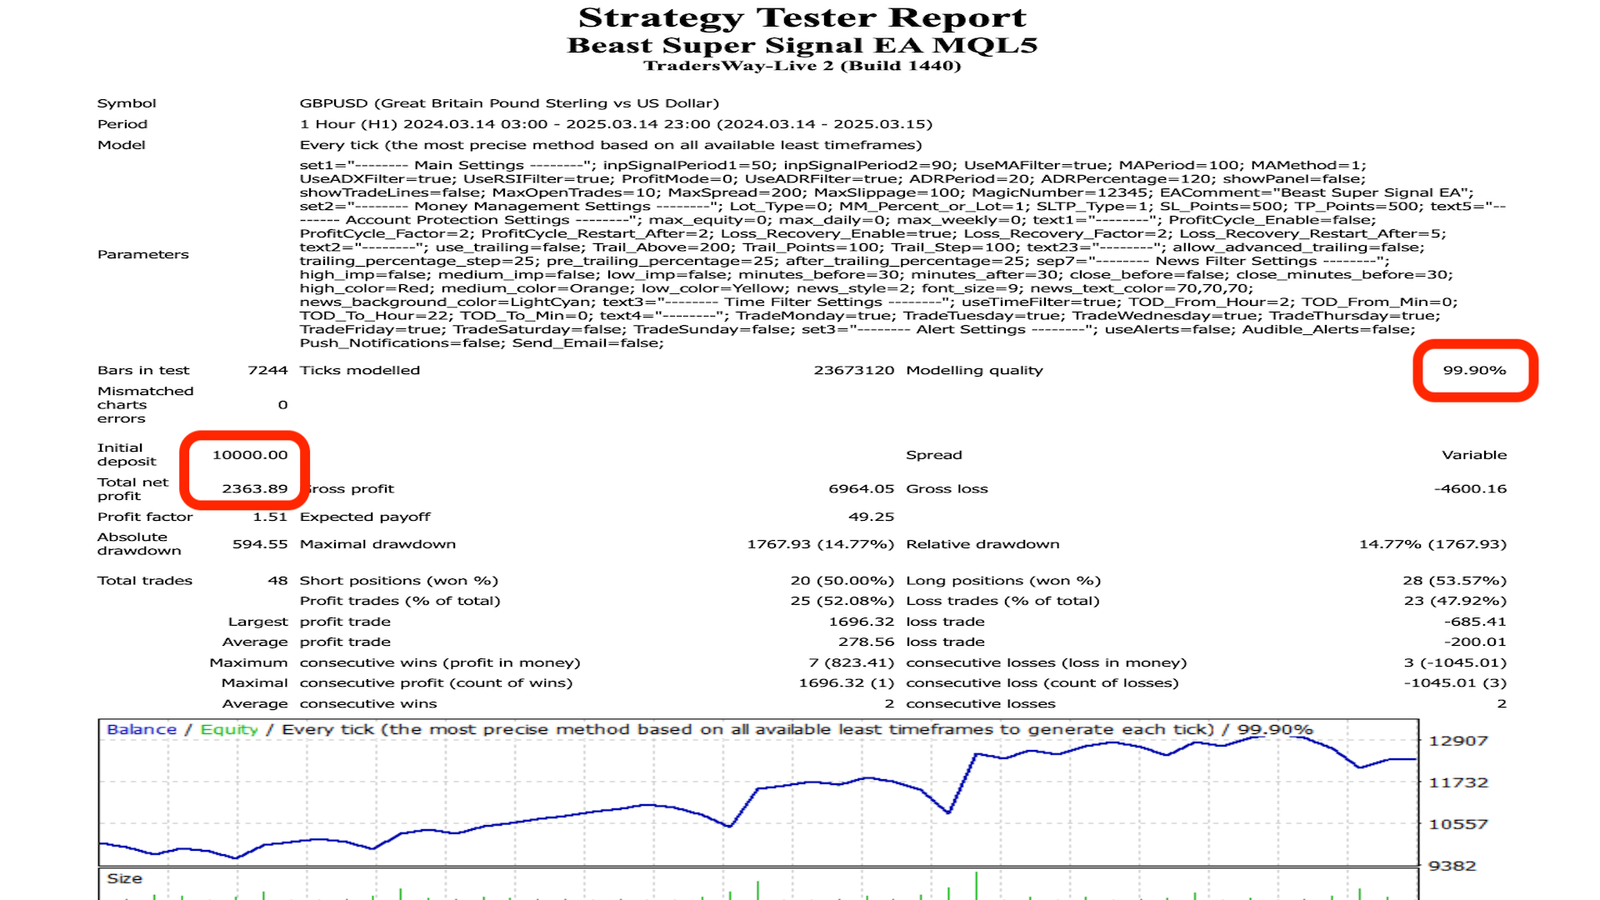This screenshot has width=1600, height=900.
Task: Click the Strategy Tester Report title
Action: pyautogui.click(x=802, y=18)
